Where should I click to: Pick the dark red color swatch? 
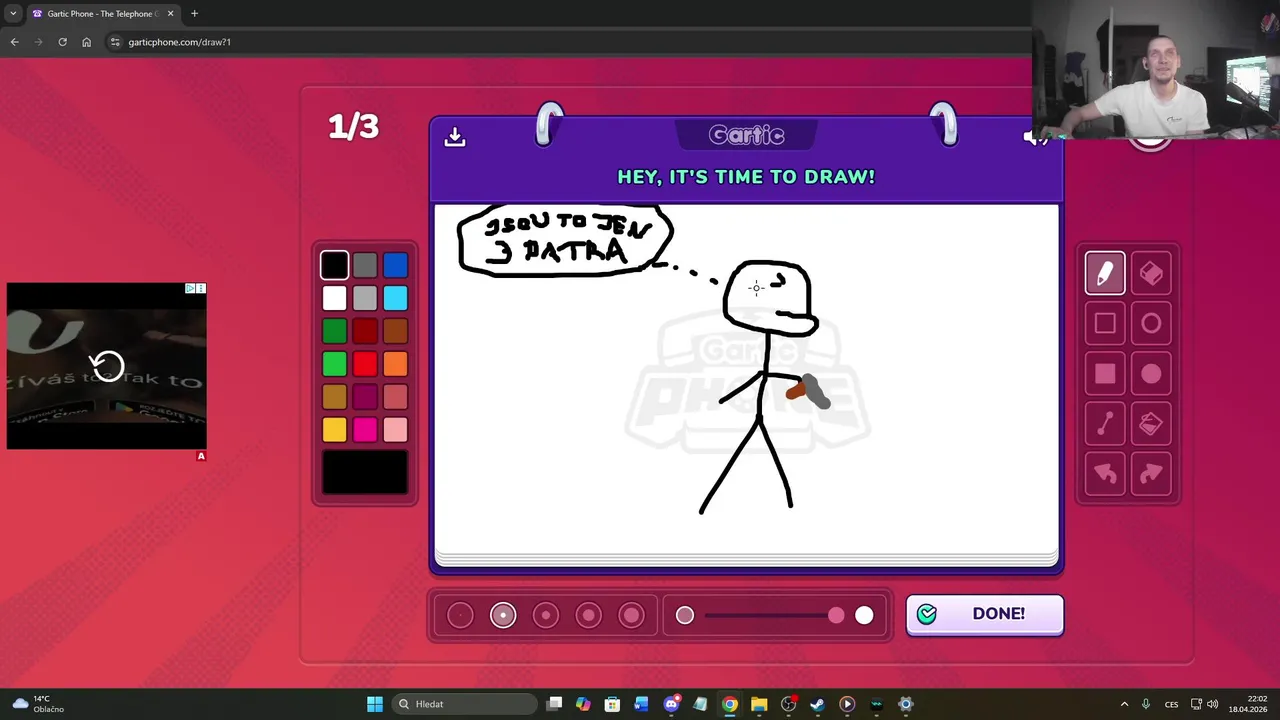(365, 331)
